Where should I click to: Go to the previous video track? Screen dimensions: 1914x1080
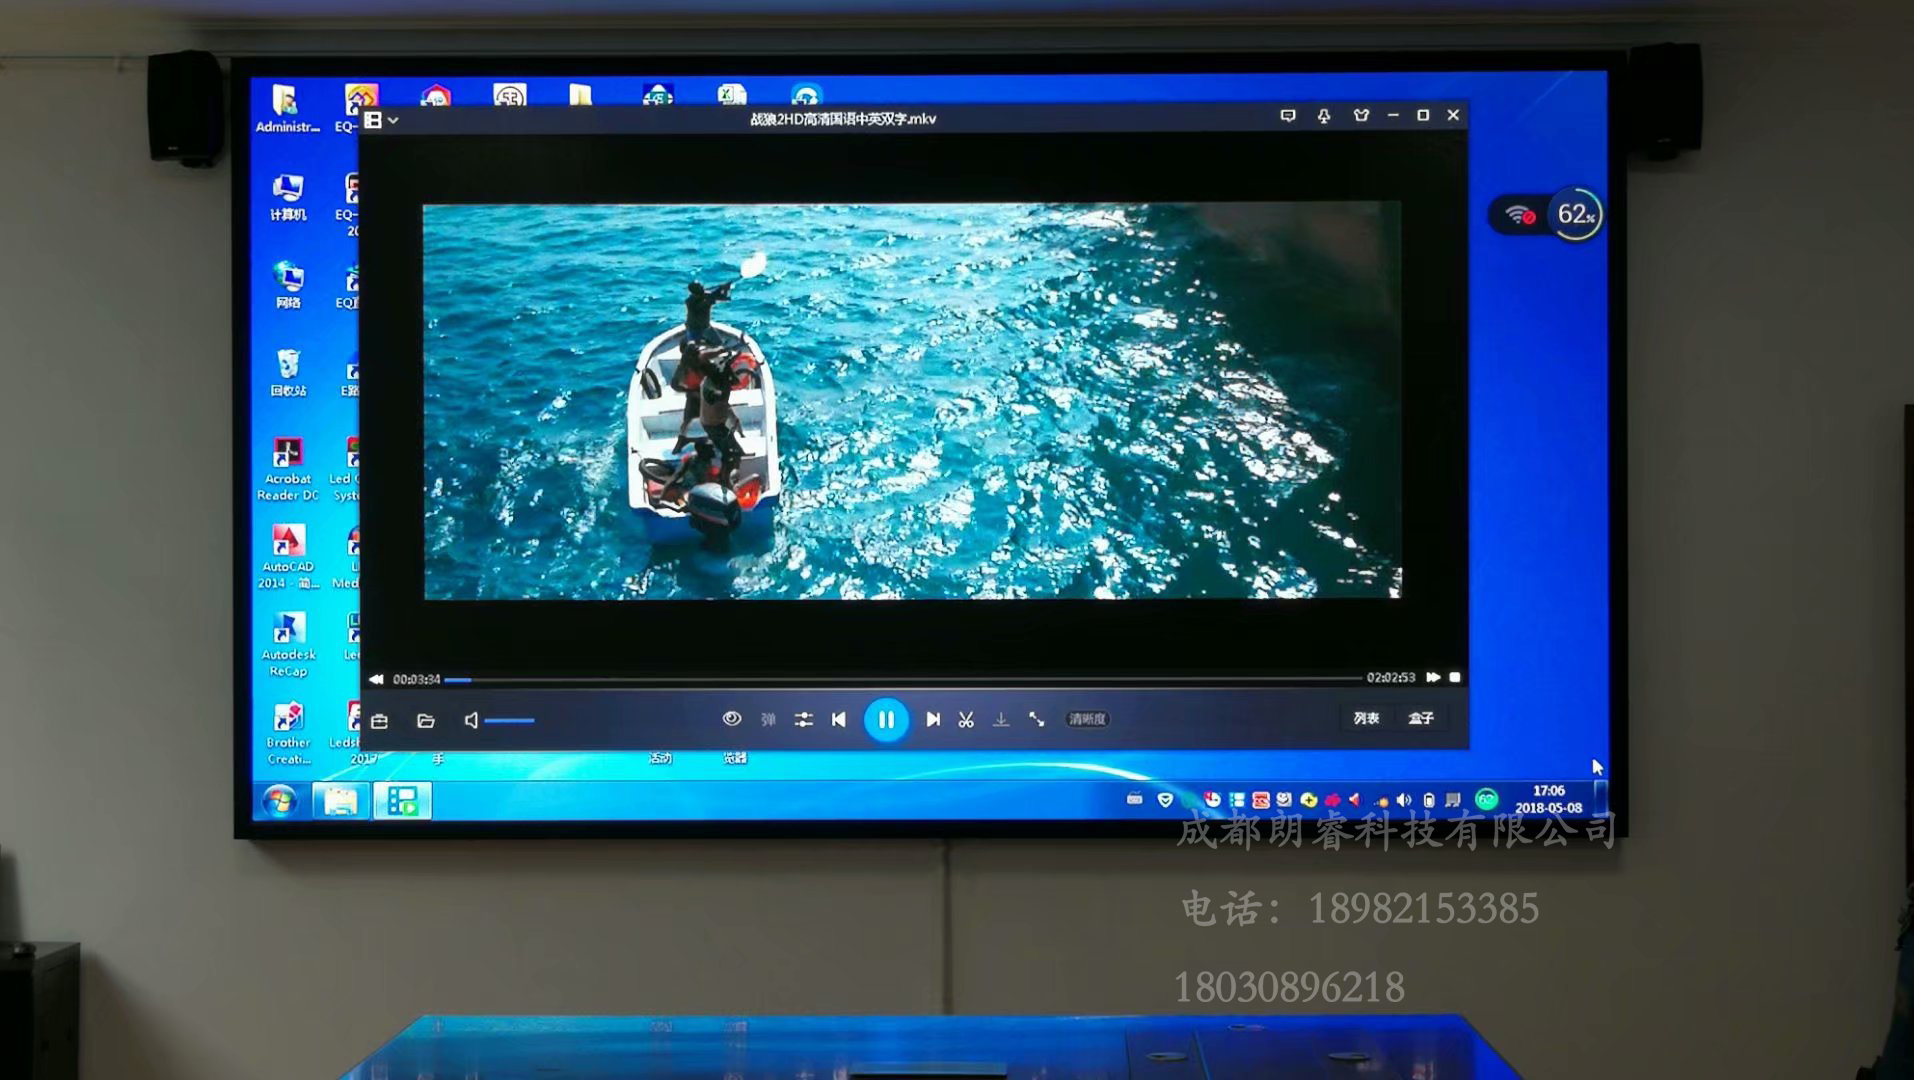point(839,720)
